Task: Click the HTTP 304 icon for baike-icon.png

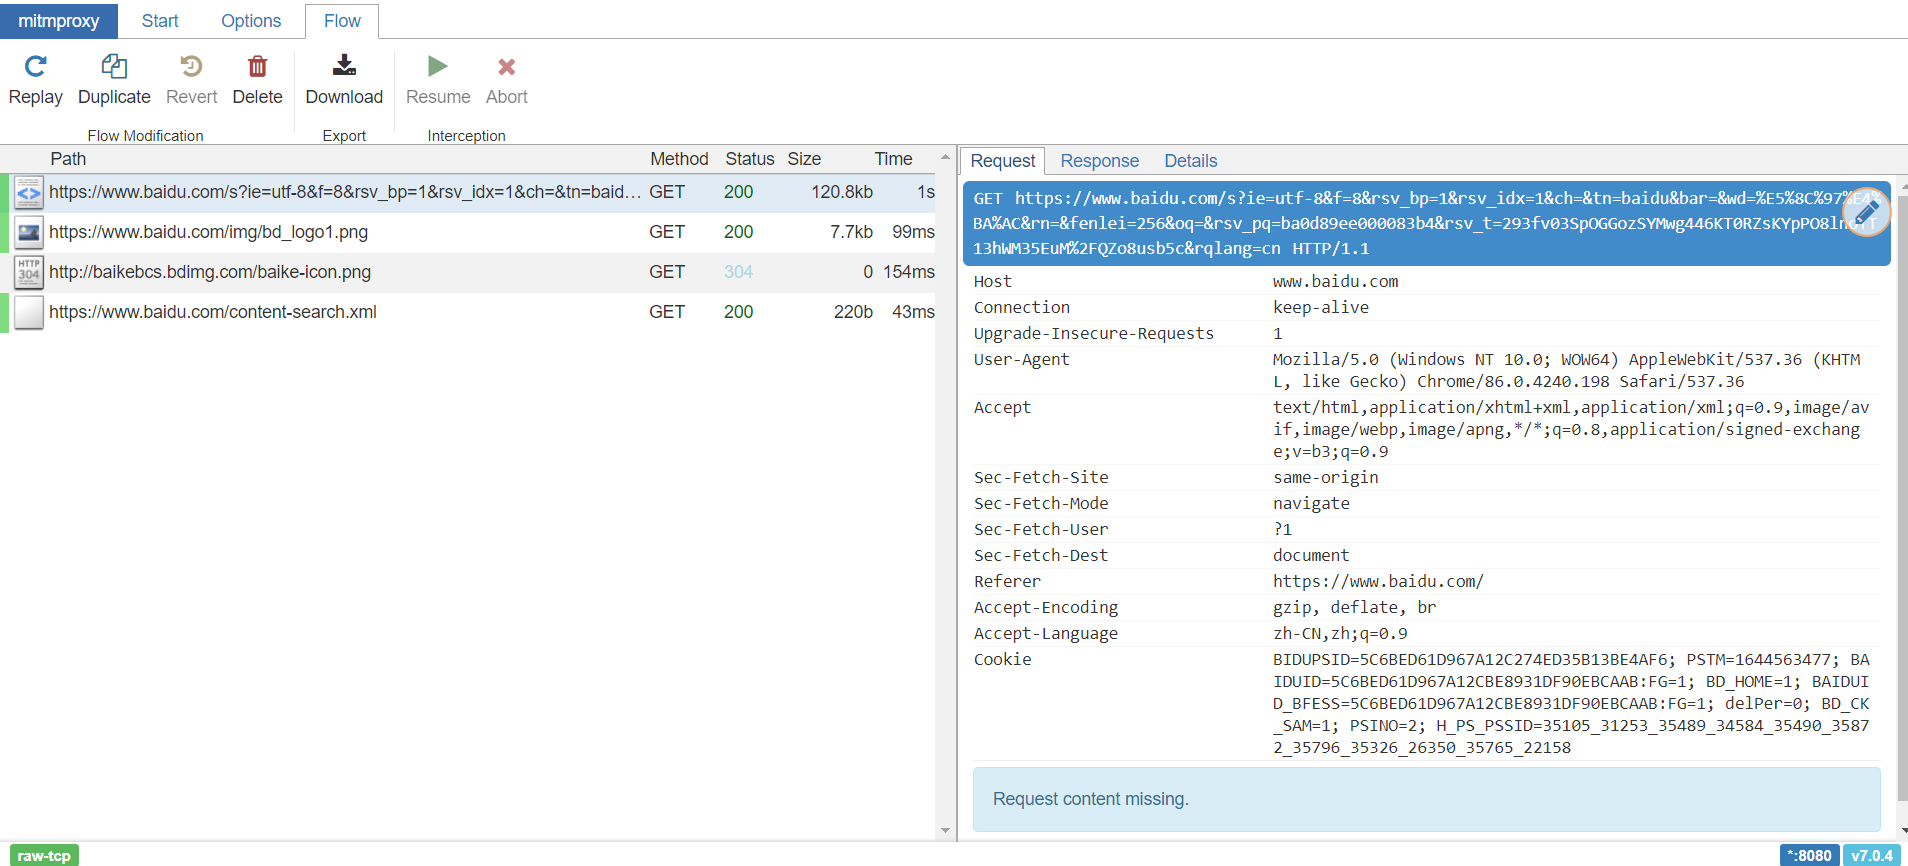Action: [29, 273]
